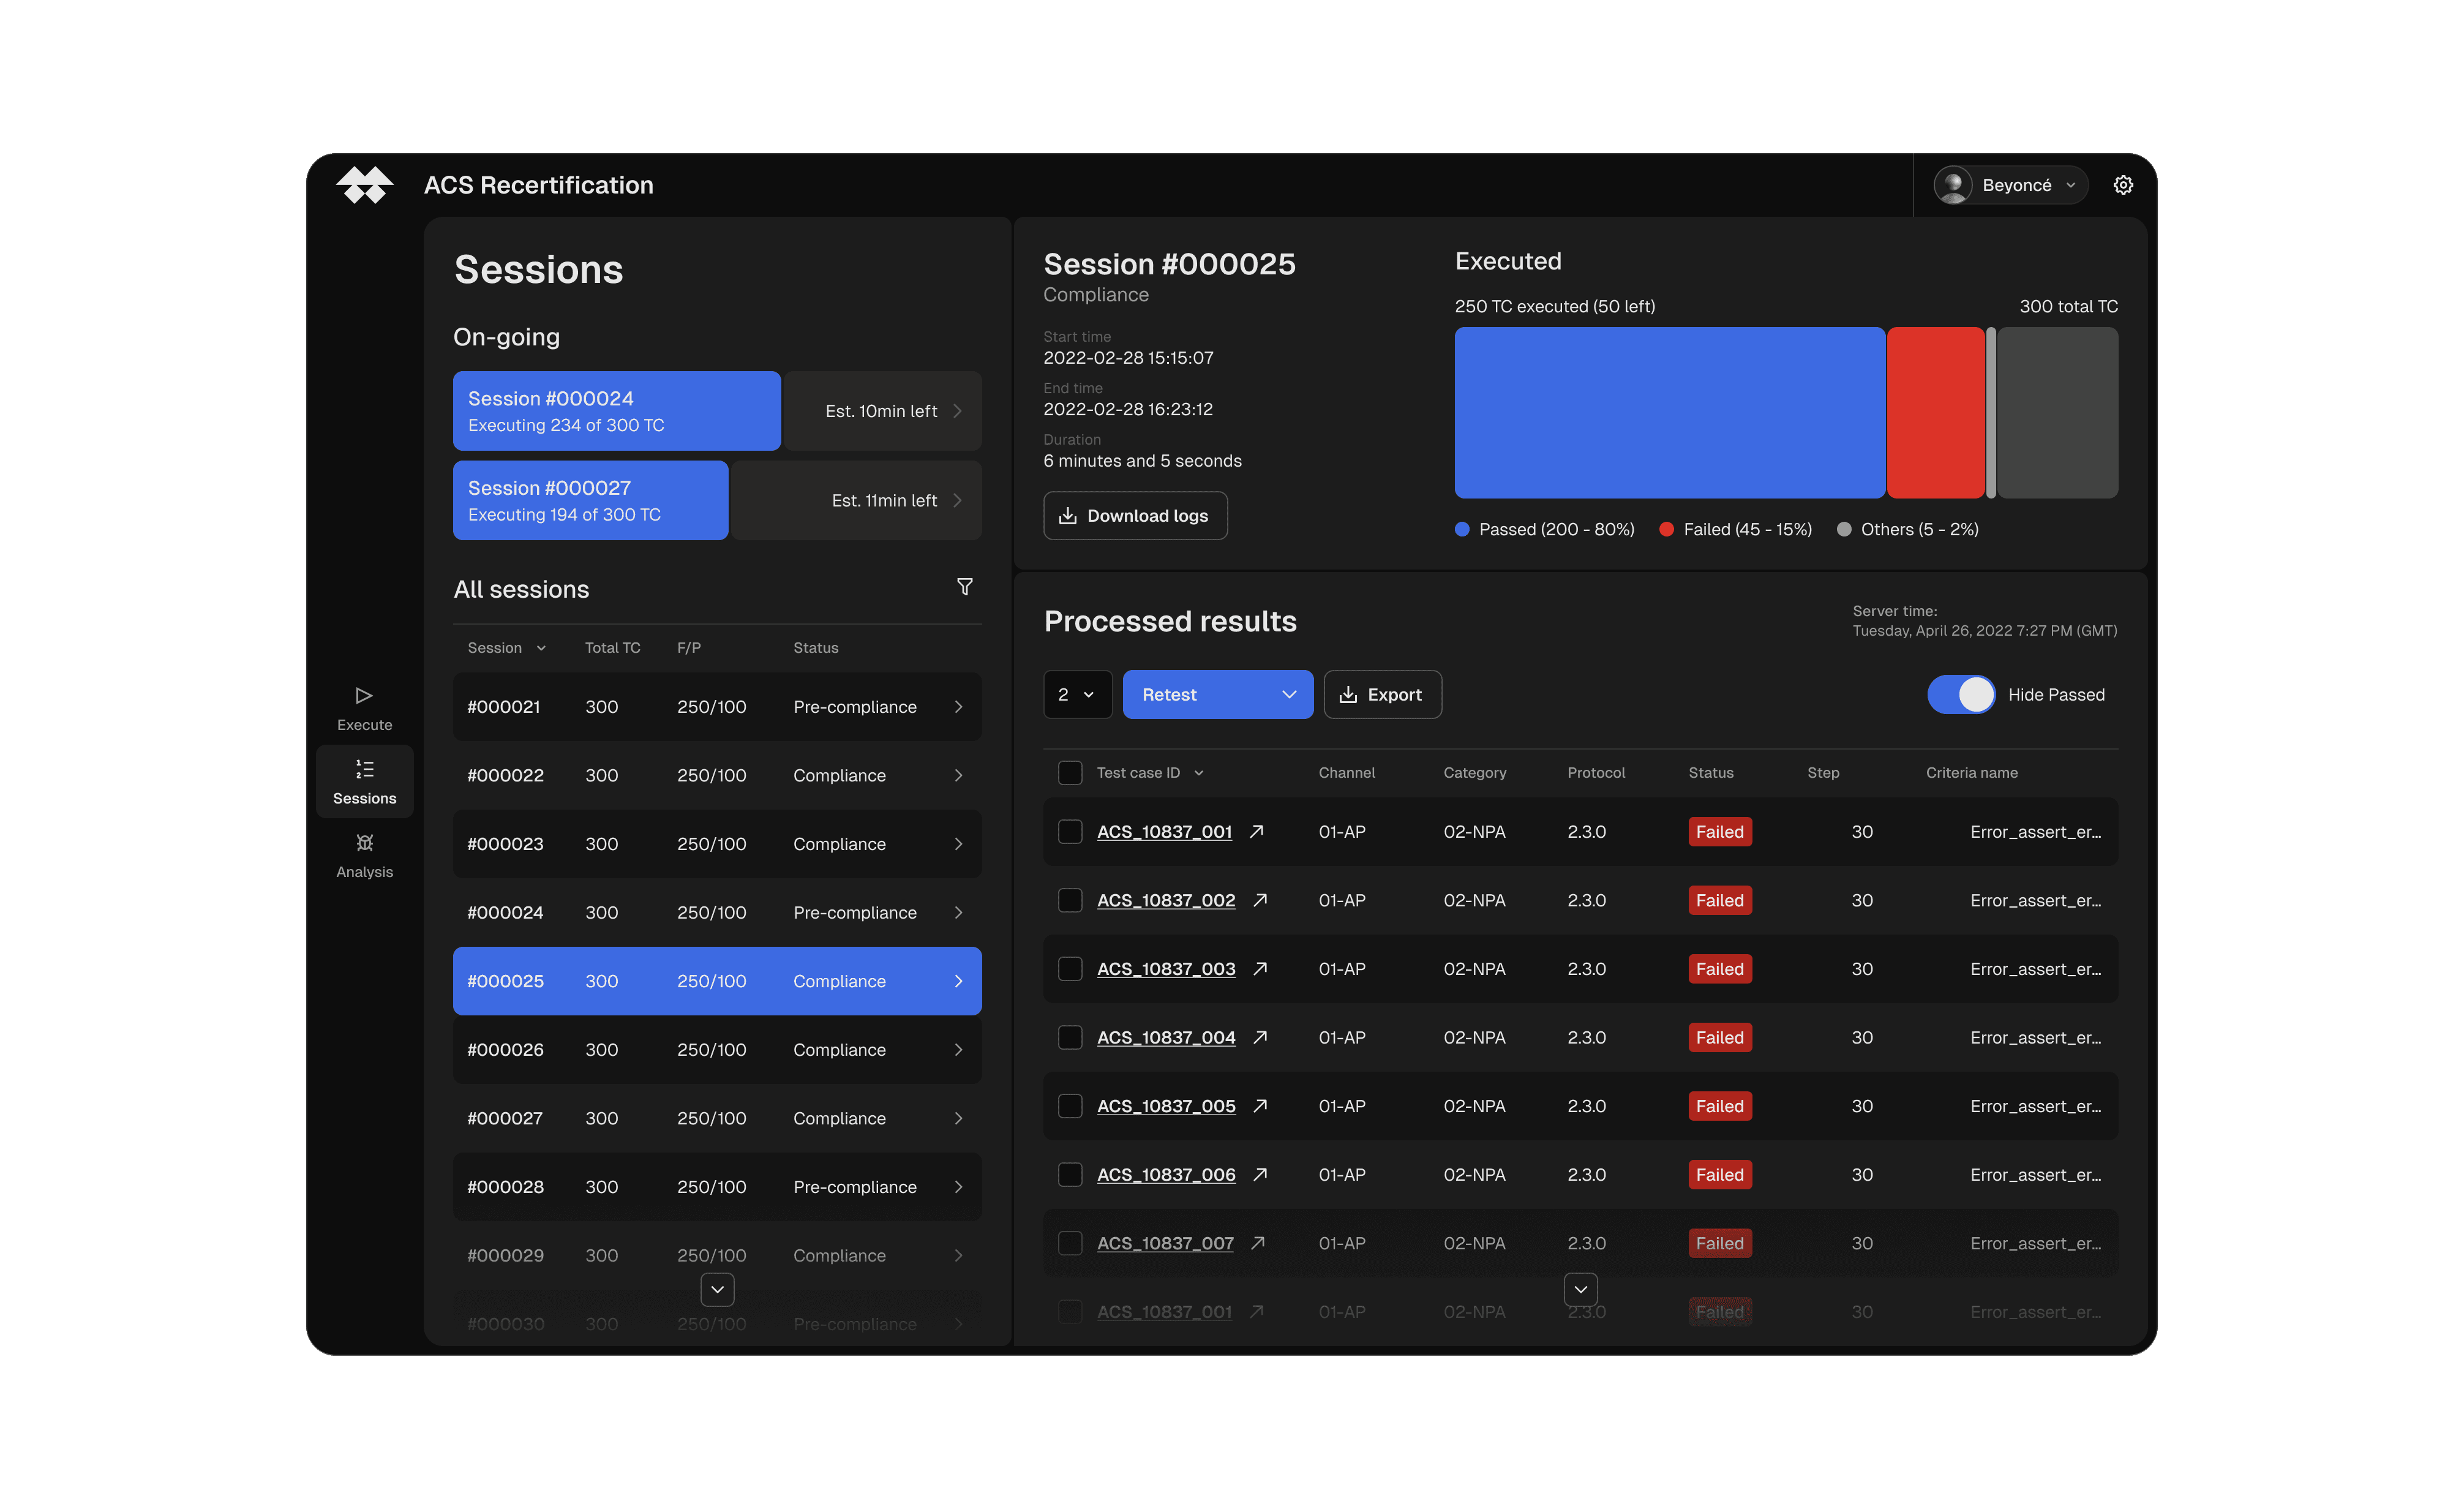Screen dimensions: 2464x1509
Task: Open external link arrow for ACS_10837_004
Action: click(x=1260, y=1038)
